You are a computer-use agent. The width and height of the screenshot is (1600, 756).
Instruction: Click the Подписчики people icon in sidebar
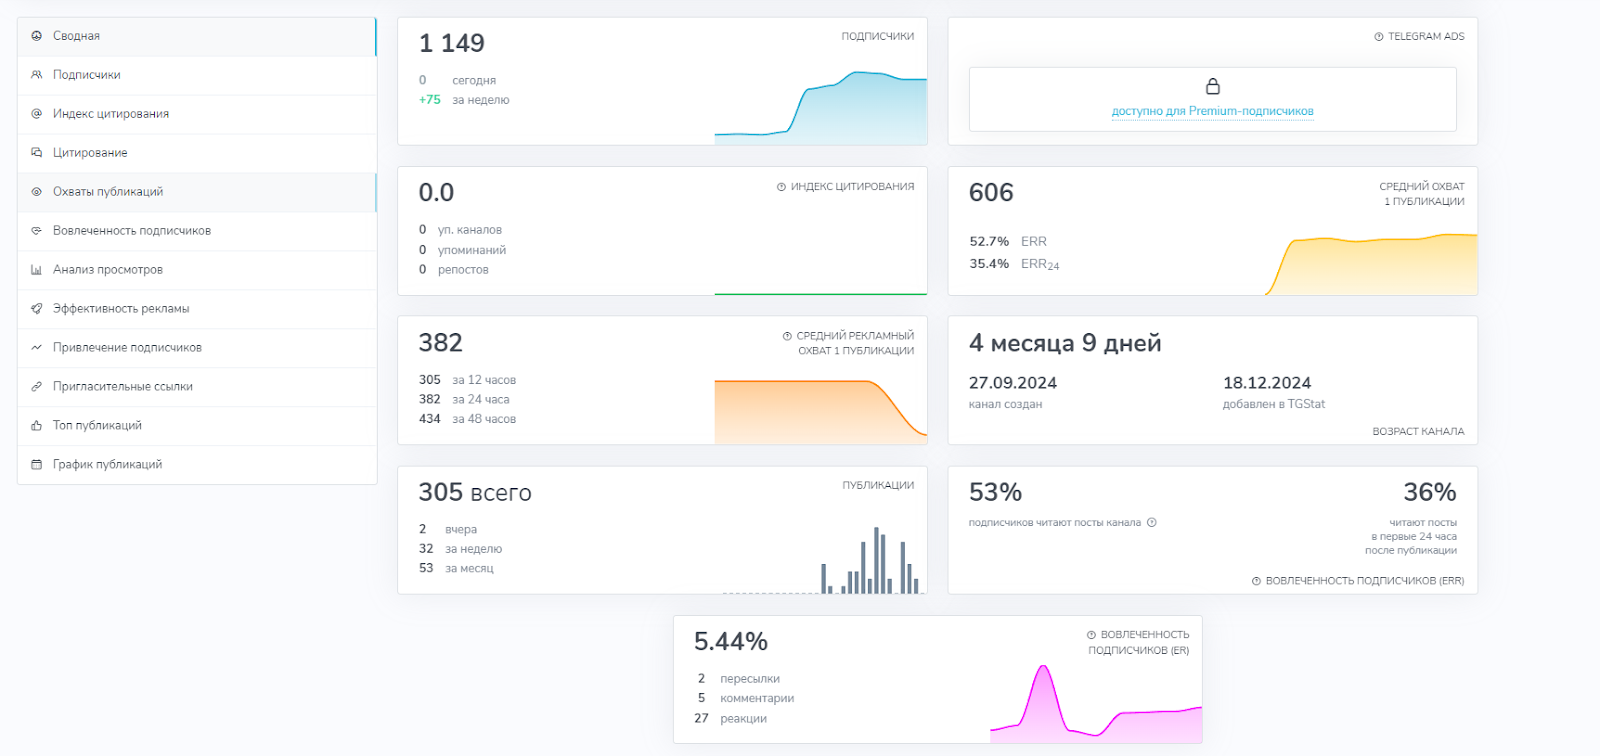[x=37, y=75]
